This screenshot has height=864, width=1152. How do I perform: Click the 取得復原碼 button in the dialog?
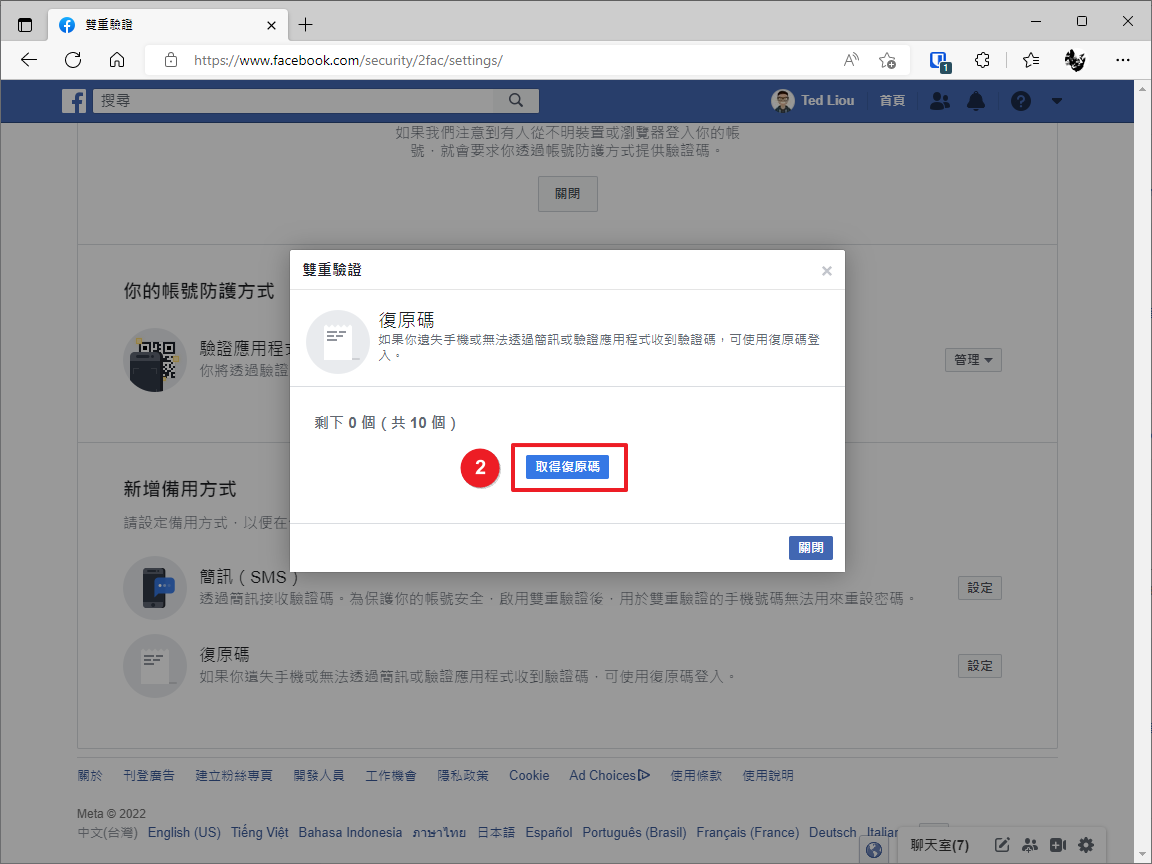pyautogui.click(x=567, y=467)
